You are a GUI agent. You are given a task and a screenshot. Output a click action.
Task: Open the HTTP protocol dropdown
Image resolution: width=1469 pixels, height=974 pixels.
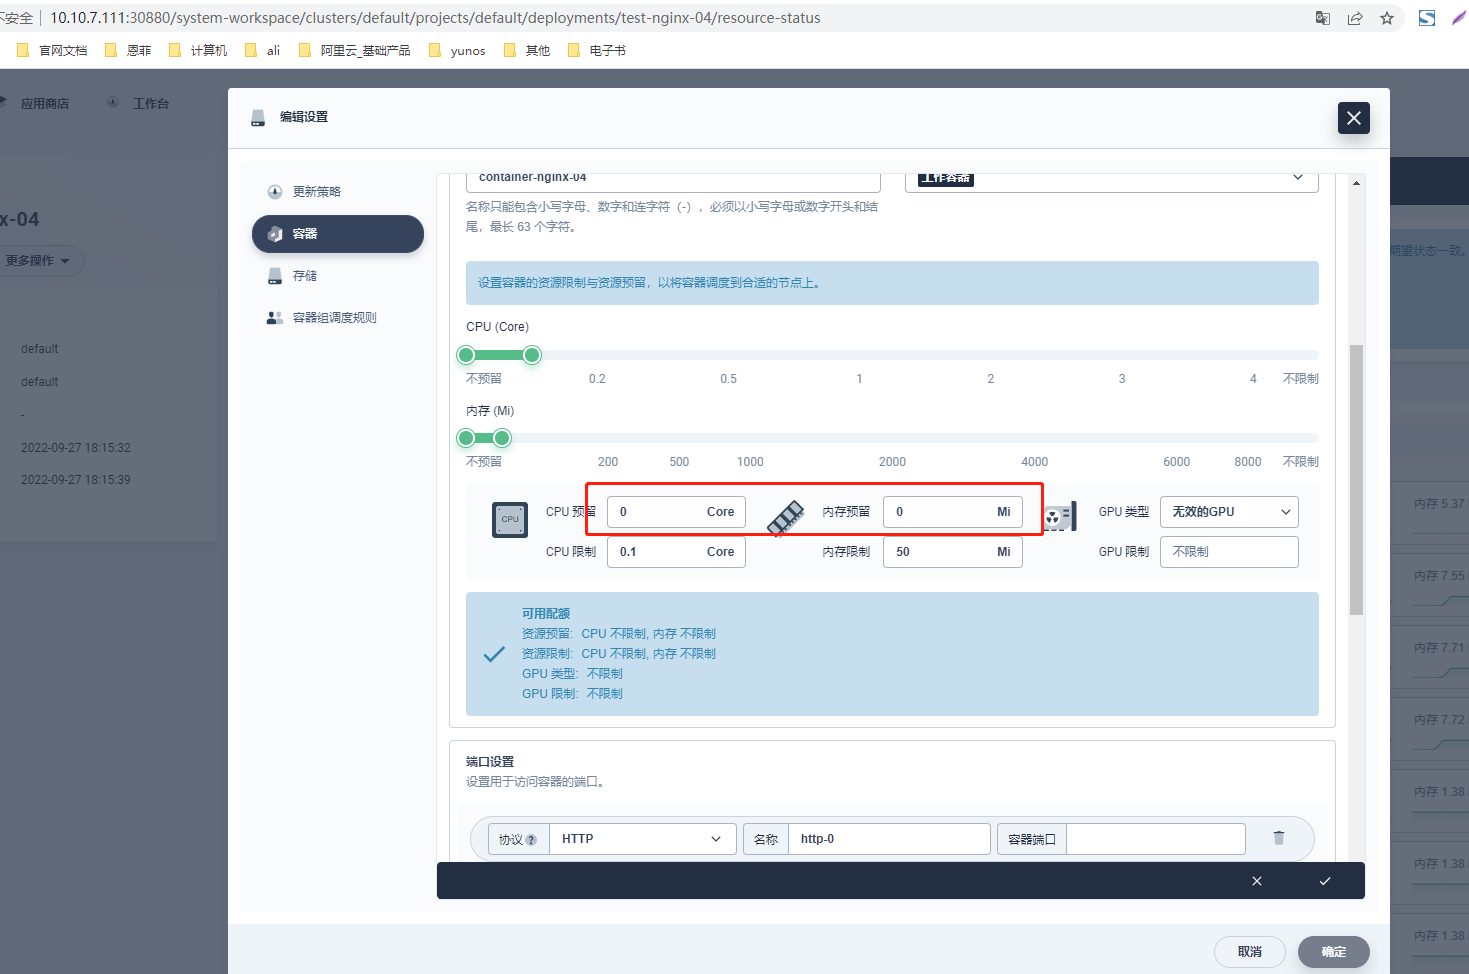(642, 839)
